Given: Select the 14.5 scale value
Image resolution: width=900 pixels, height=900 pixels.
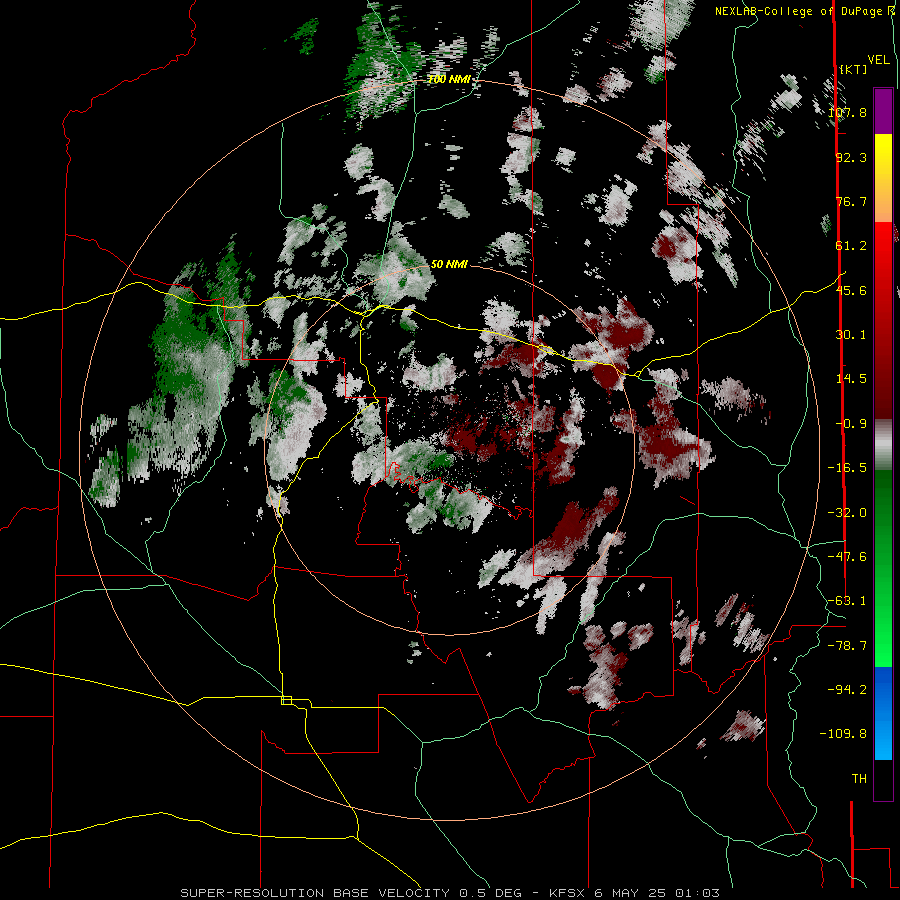Looking at the screenshot, I should pos(851,379).
